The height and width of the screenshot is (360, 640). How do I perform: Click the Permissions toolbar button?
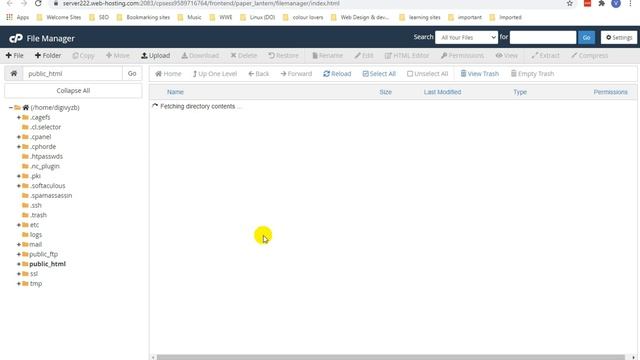tap(462, 56)
